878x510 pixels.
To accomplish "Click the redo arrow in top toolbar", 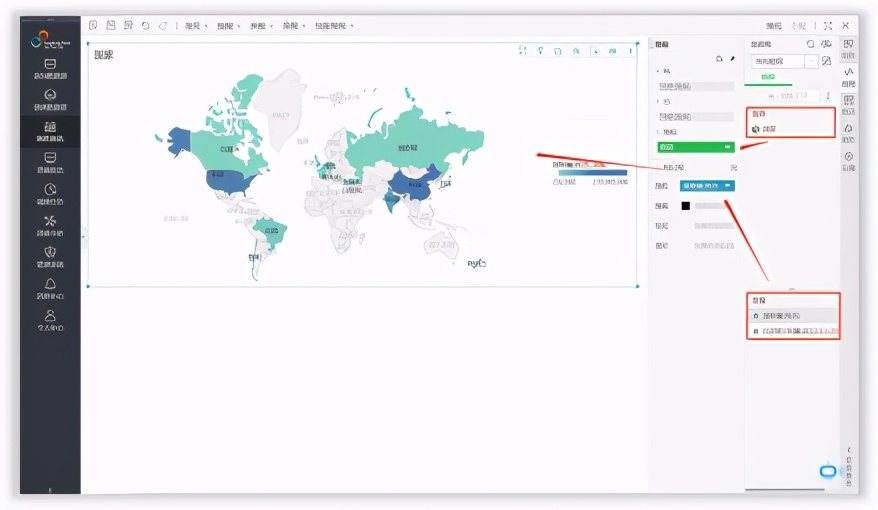I will (x=162, y=25).
